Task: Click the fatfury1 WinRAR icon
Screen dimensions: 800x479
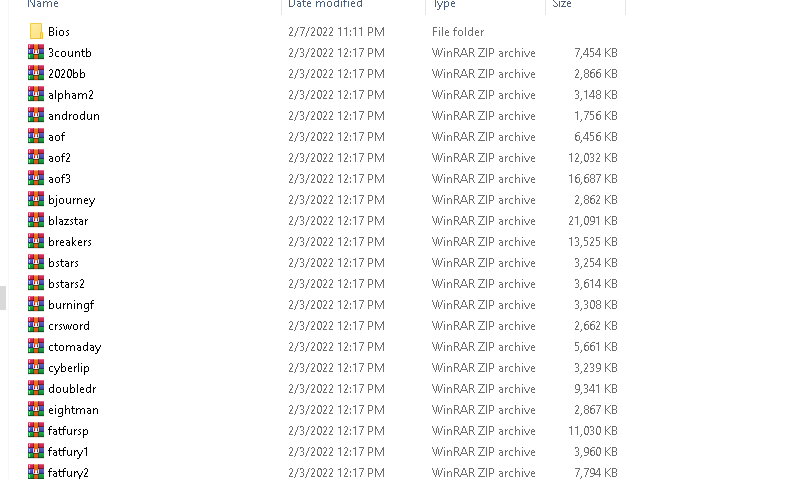Action: pos(36,451)
